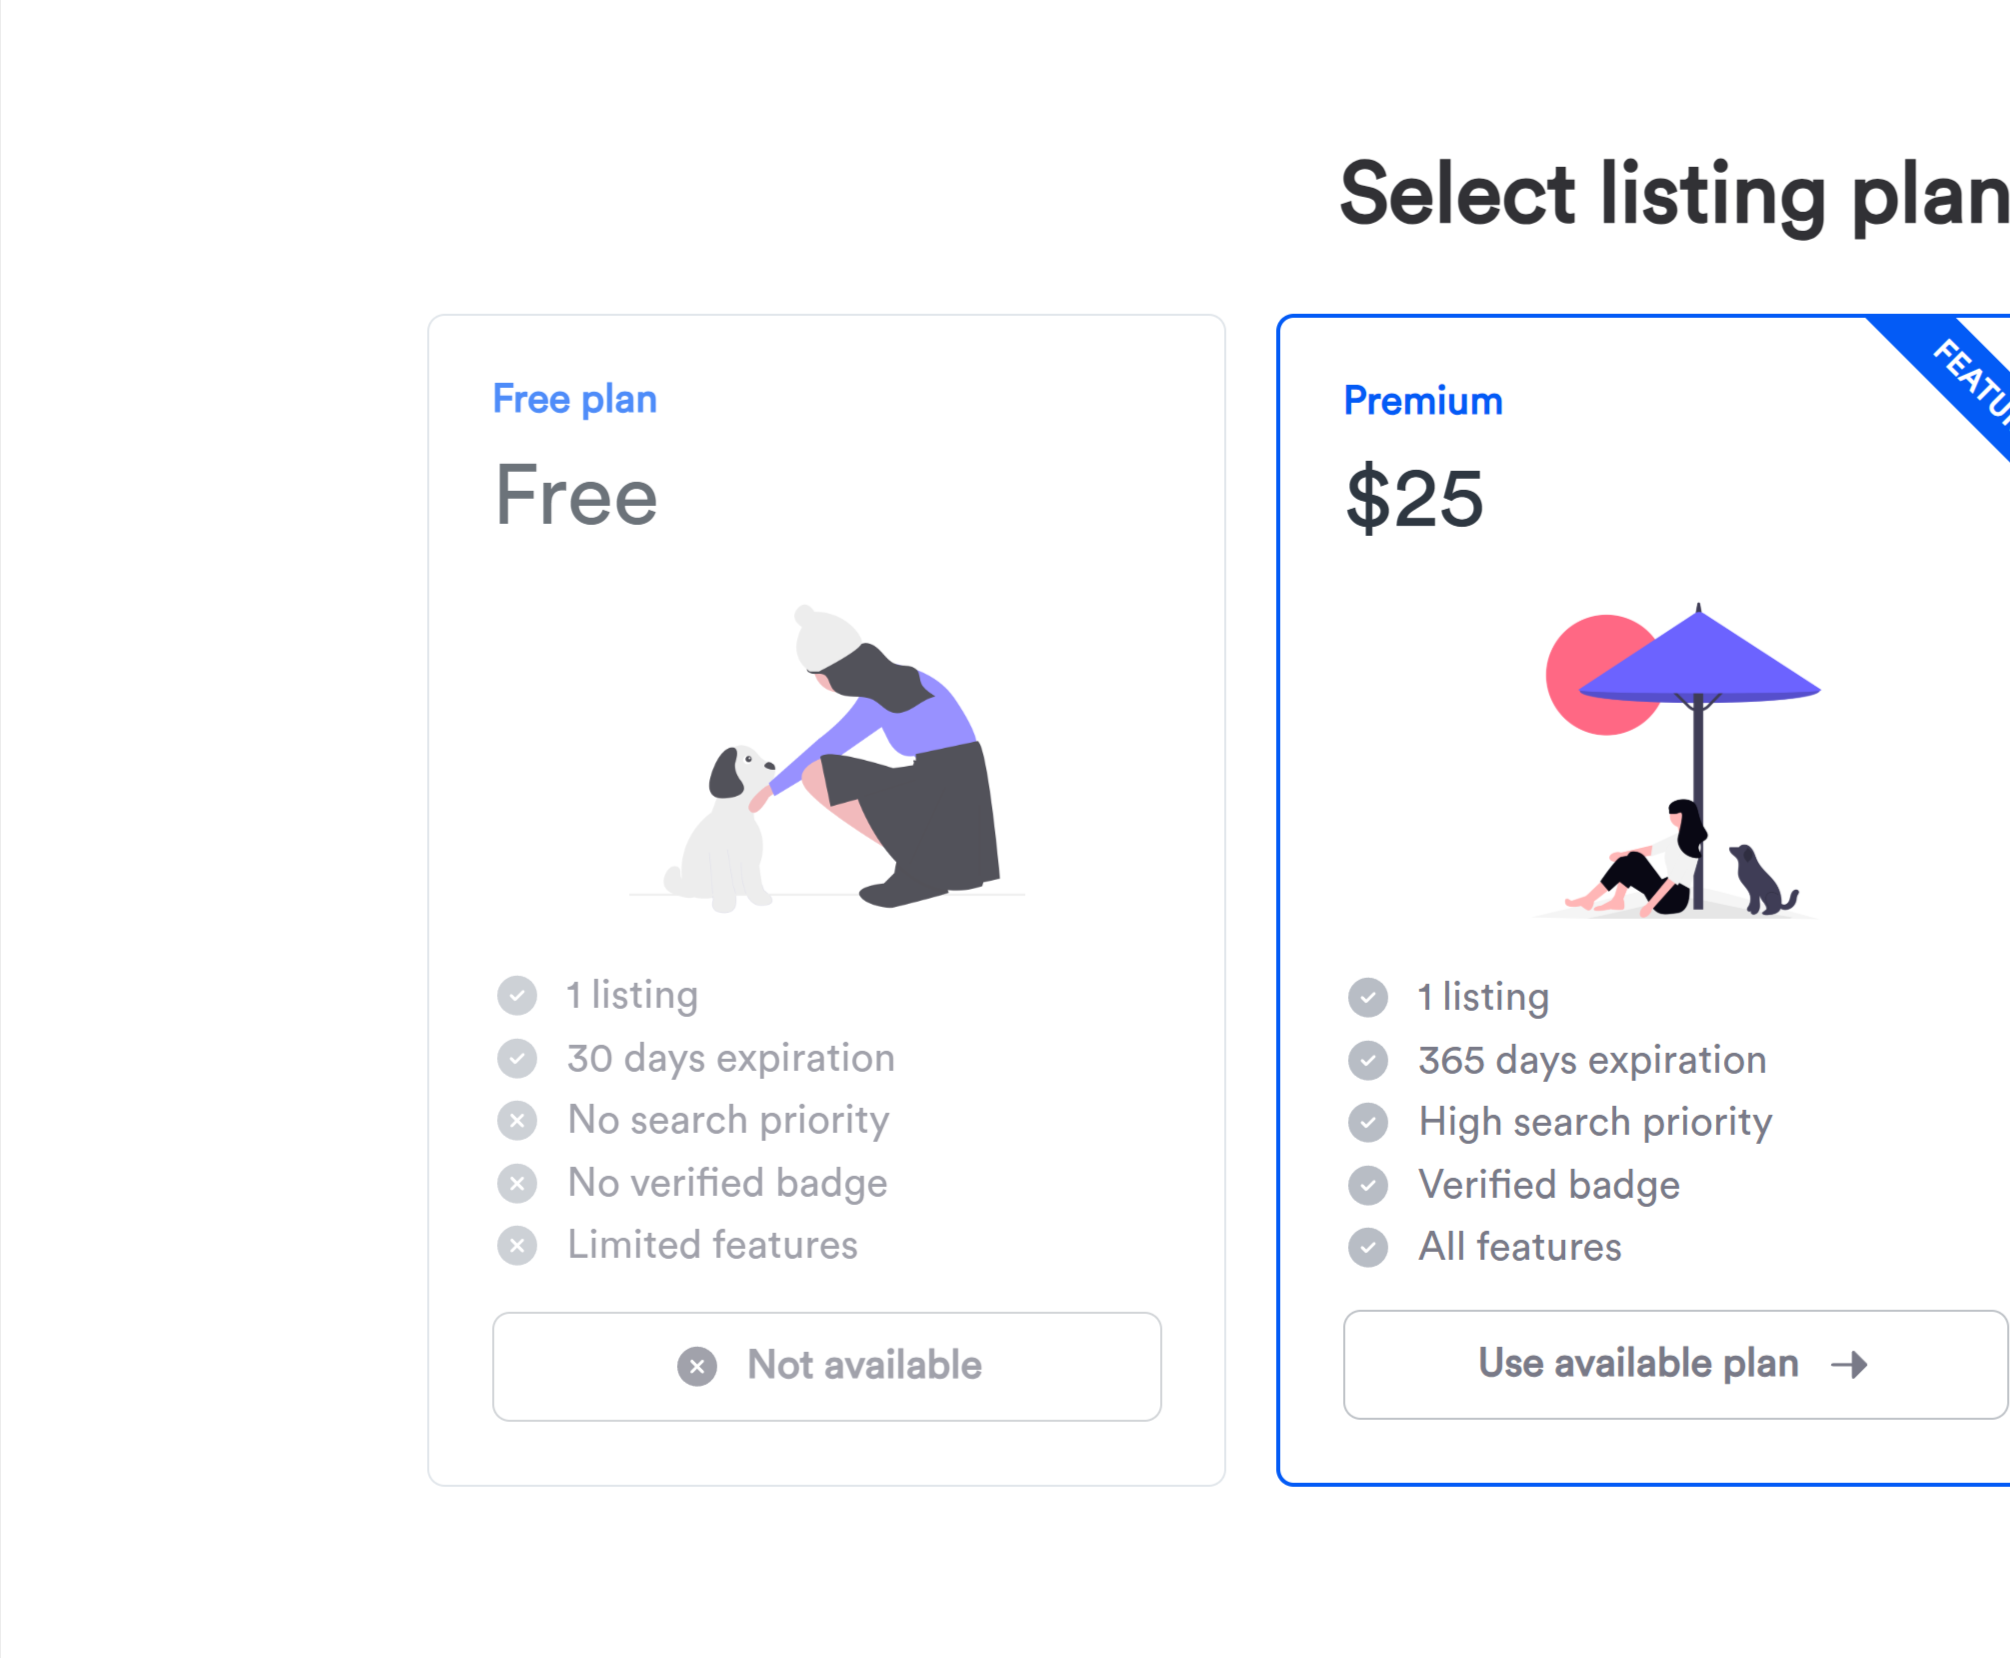Click the Not available button
The width and height of the screenshot is (2010, 1658).
point(826,1366)
